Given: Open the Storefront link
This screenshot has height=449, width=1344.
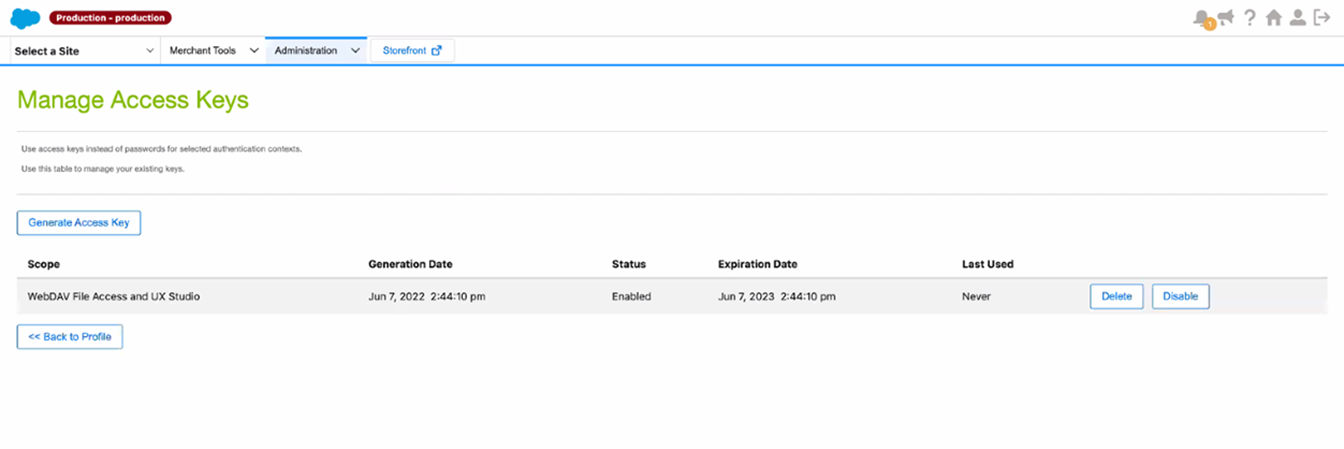Looking at the screenshot, I should [404, 51].
